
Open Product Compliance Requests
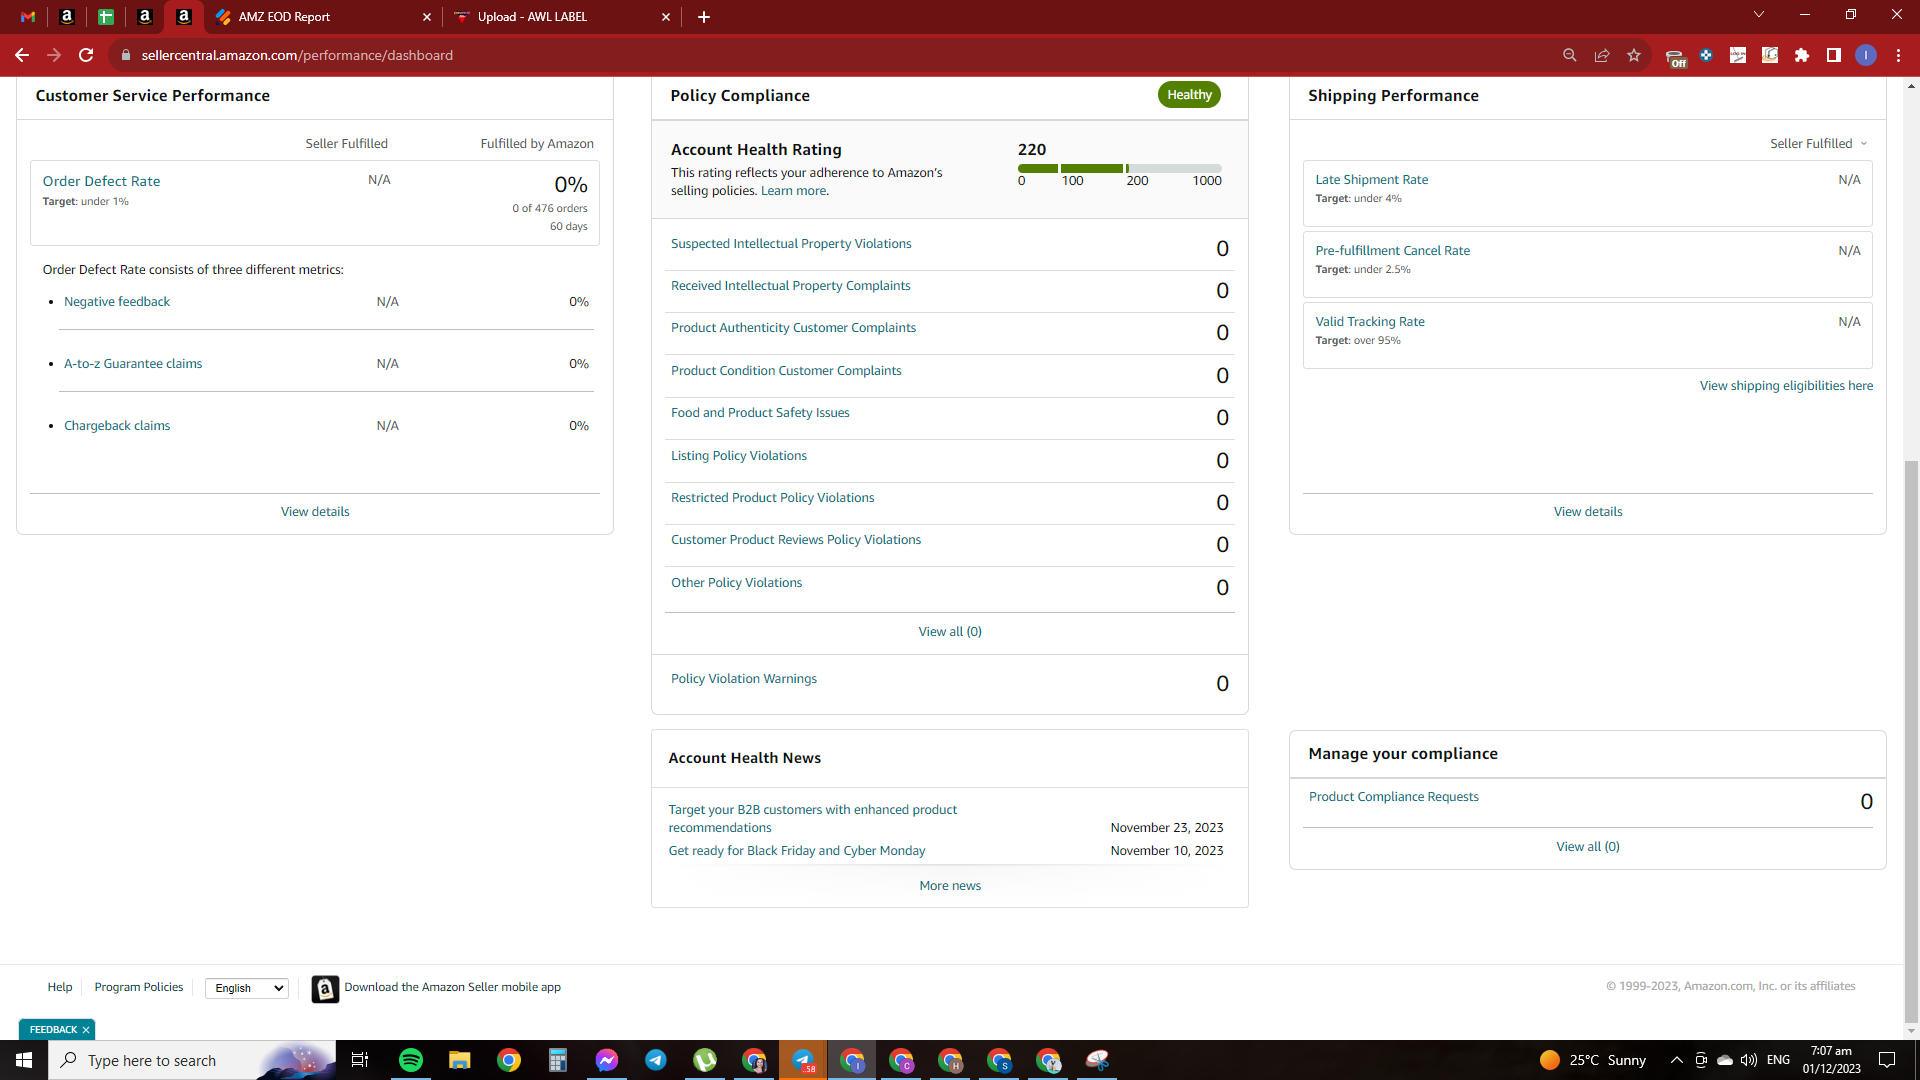tap(1394, 797)
